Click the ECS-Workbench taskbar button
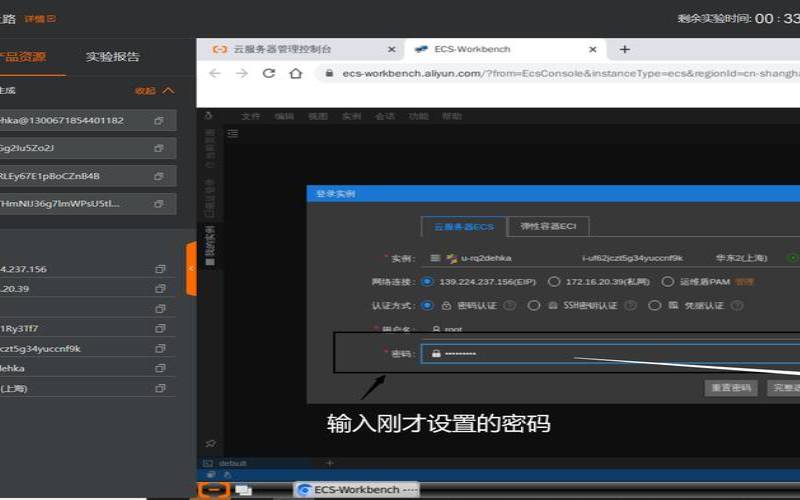 [357, 490]
